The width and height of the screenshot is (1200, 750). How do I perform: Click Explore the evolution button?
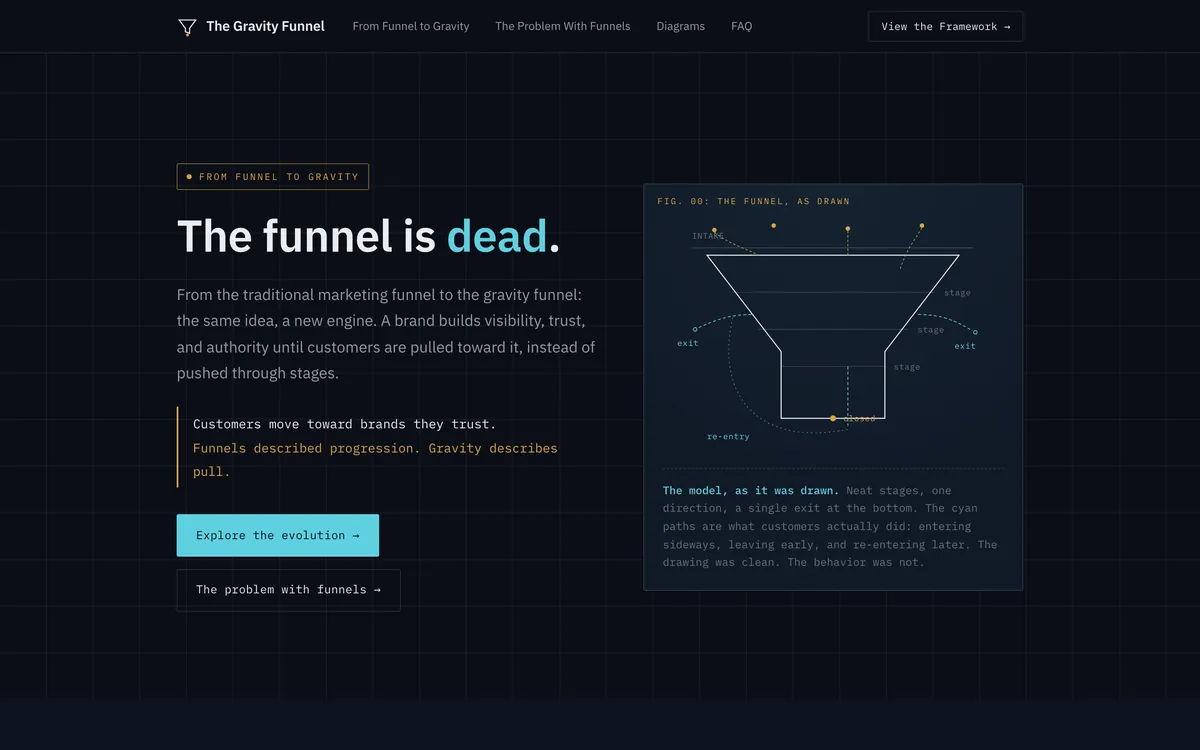click(278, 536)
